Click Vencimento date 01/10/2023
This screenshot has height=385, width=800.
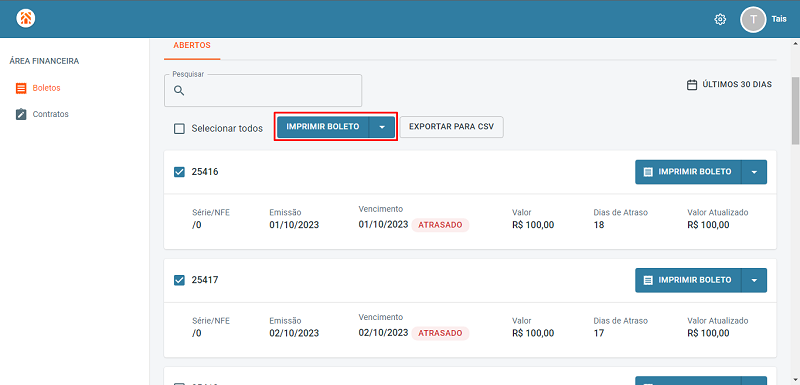click(383, 224)
